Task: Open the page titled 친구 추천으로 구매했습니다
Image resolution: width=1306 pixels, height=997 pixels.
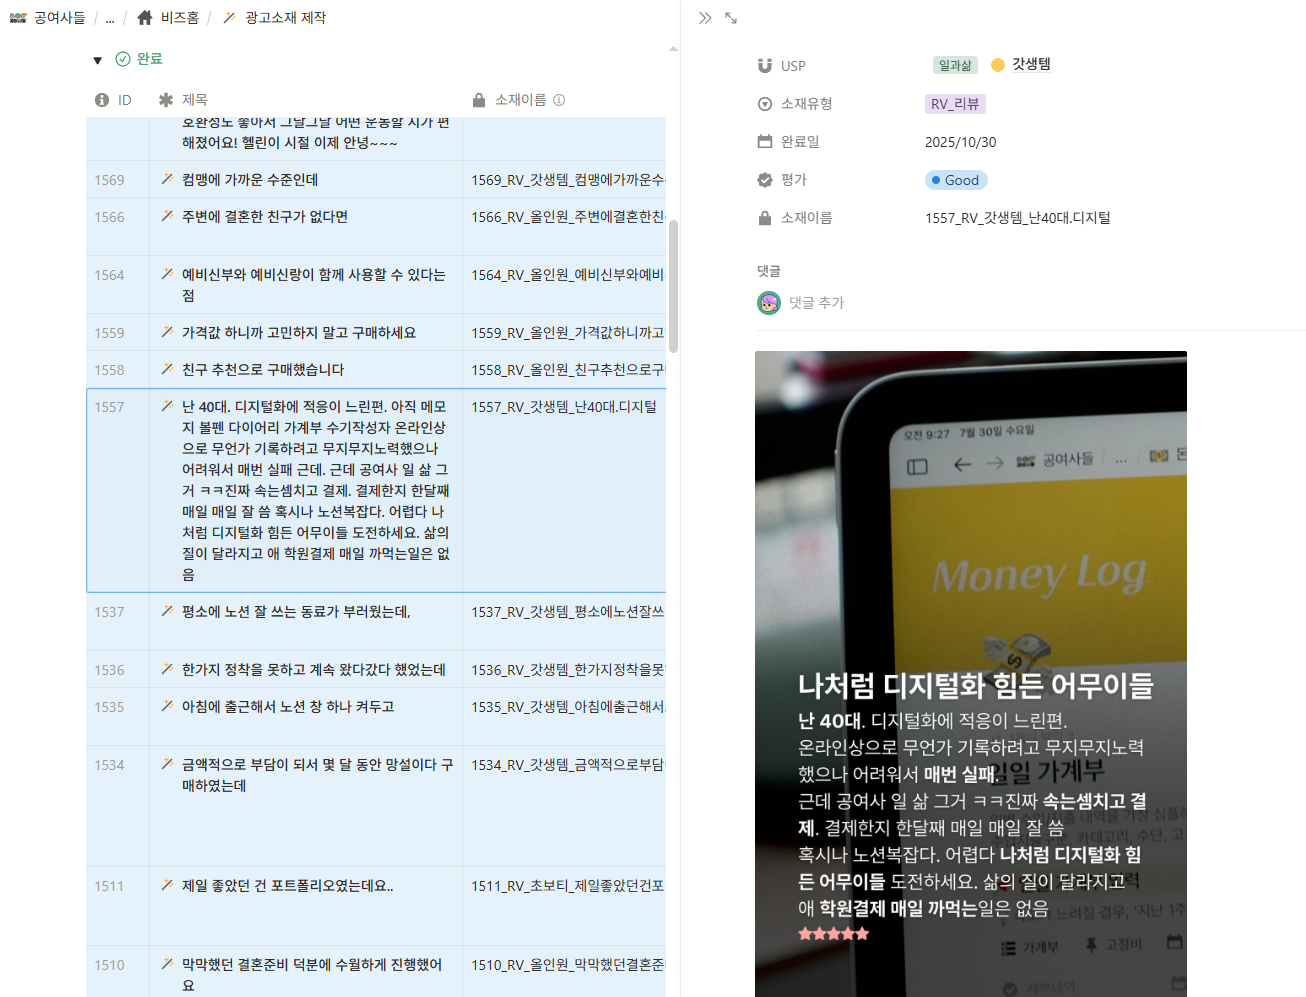Action: [263, 370]
